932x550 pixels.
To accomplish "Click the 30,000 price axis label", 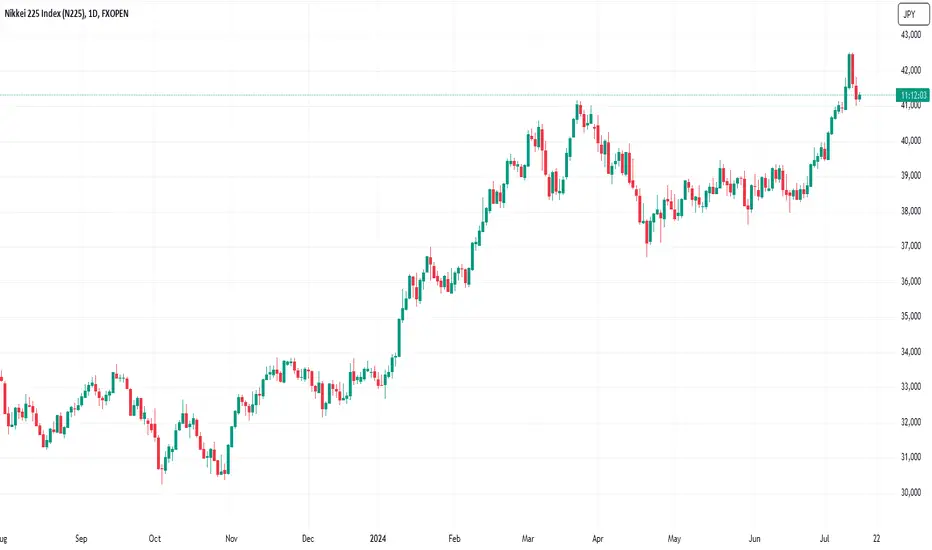I will [x=911, y=492].
